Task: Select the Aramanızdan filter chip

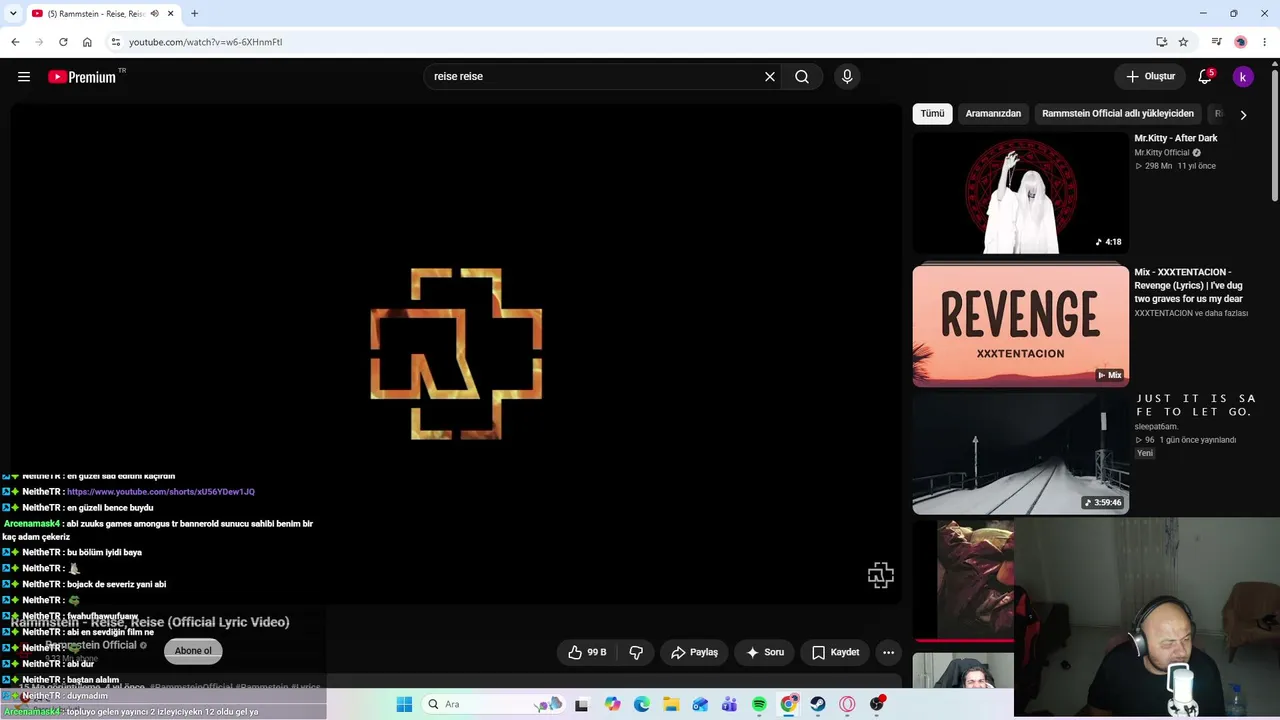Action: [x=993, y=114]
